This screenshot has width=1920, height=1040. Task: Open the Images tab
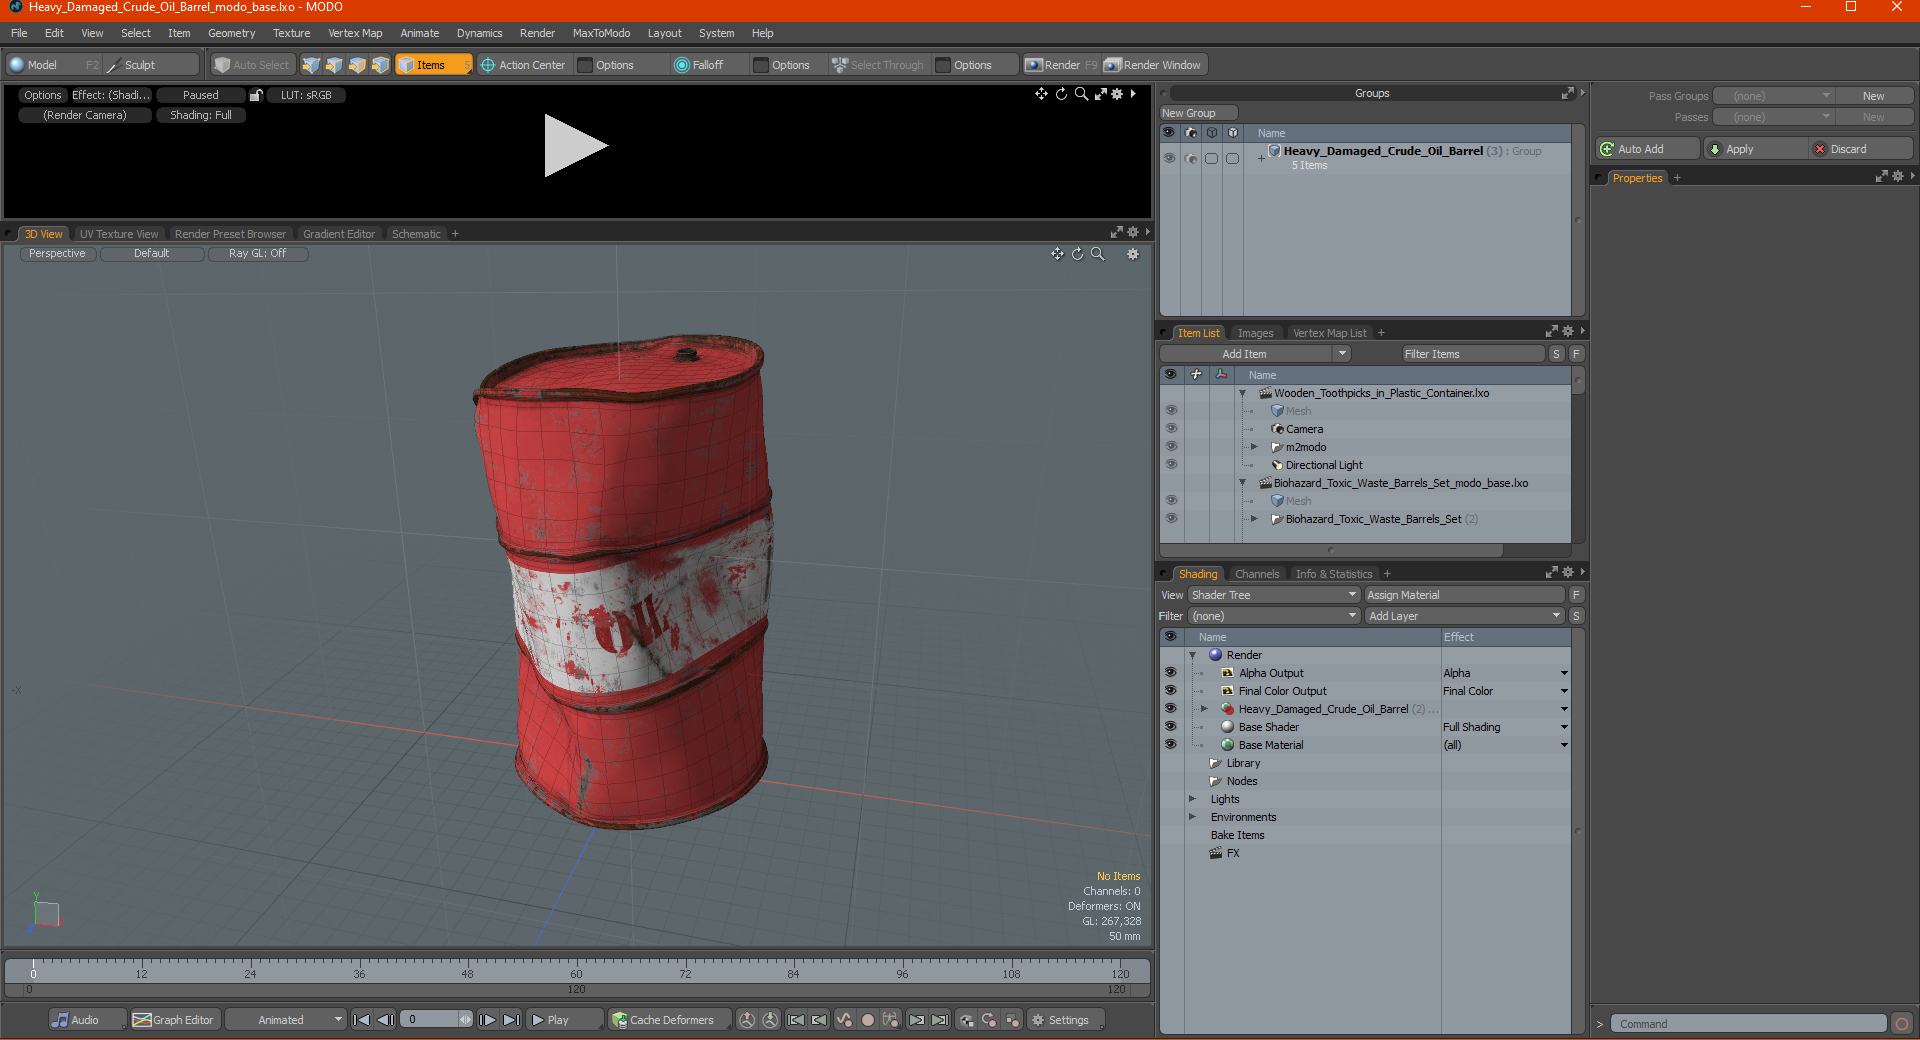click(x=1255, y=333)
